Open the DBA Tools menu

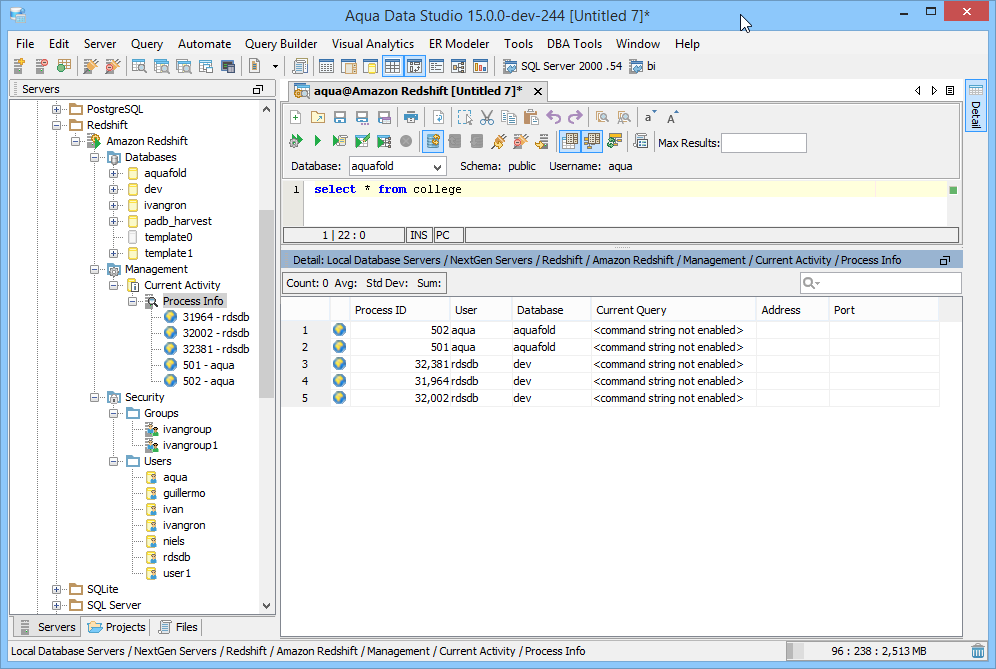[574, 44]
